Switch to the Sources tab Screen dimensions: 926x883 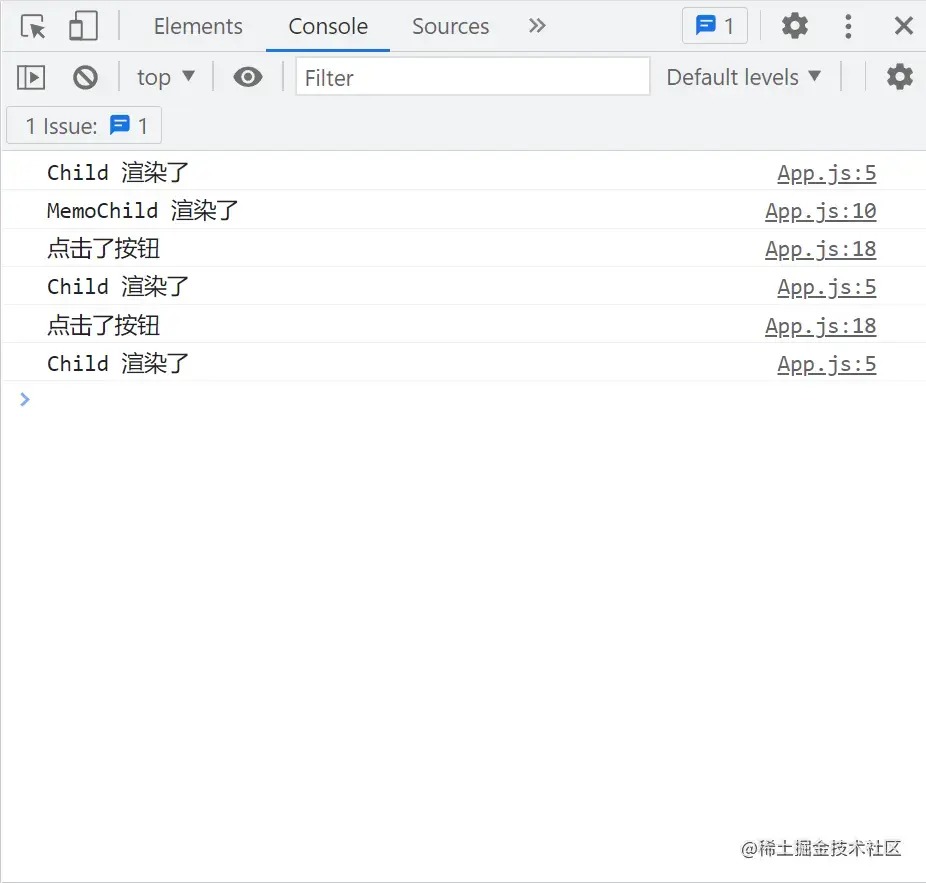(x=450, y=27)
